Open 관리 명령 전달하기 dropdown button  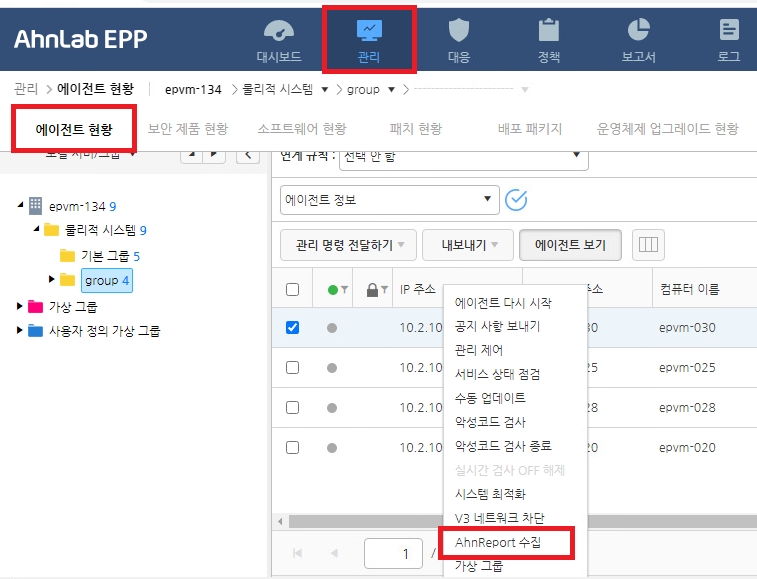[348, 245]
